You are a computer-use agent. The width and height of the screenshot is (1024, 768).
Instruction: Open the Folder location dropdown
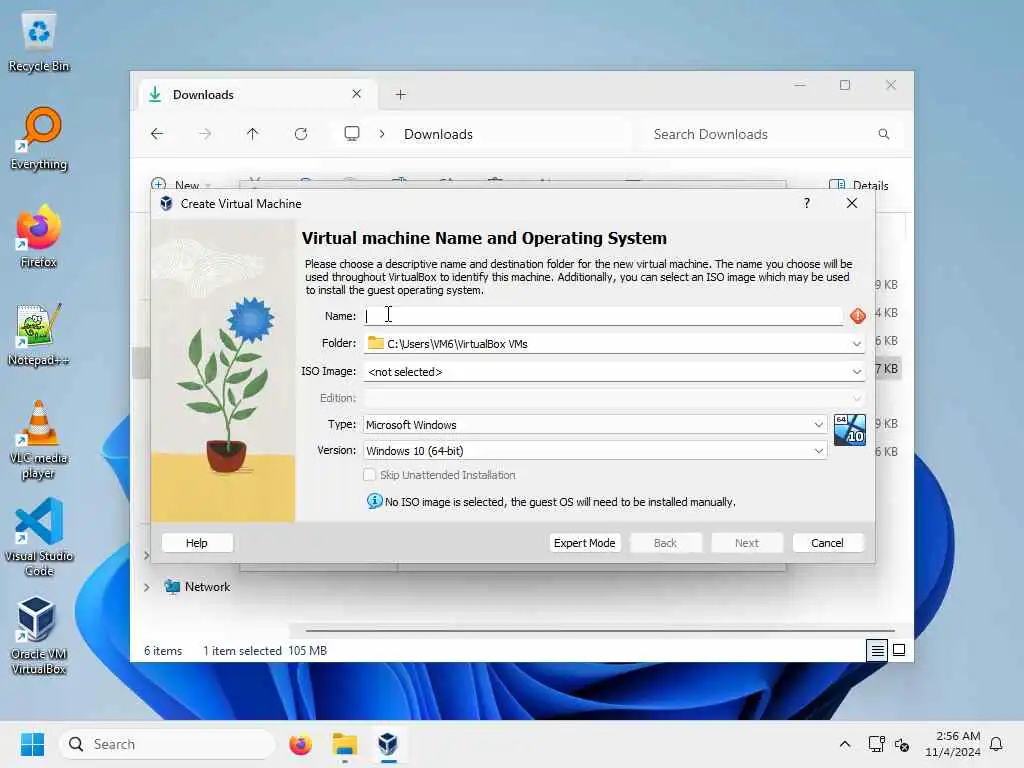[856, 344]
